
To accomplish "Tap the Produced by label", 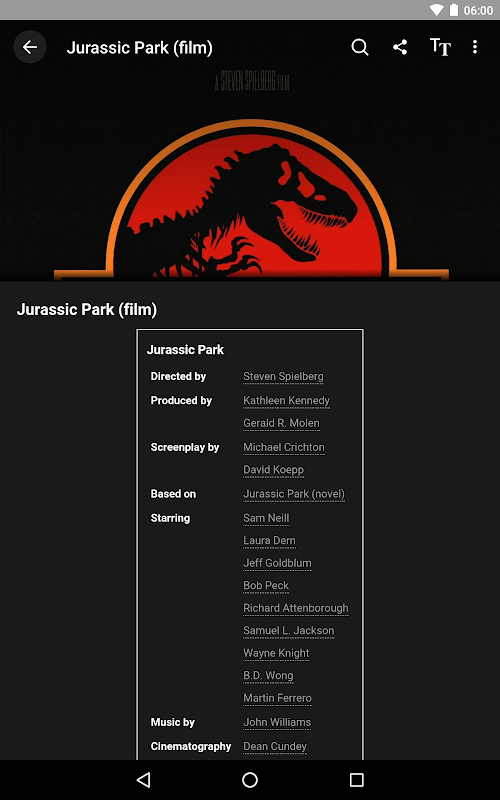I will [x=181, y=401].
